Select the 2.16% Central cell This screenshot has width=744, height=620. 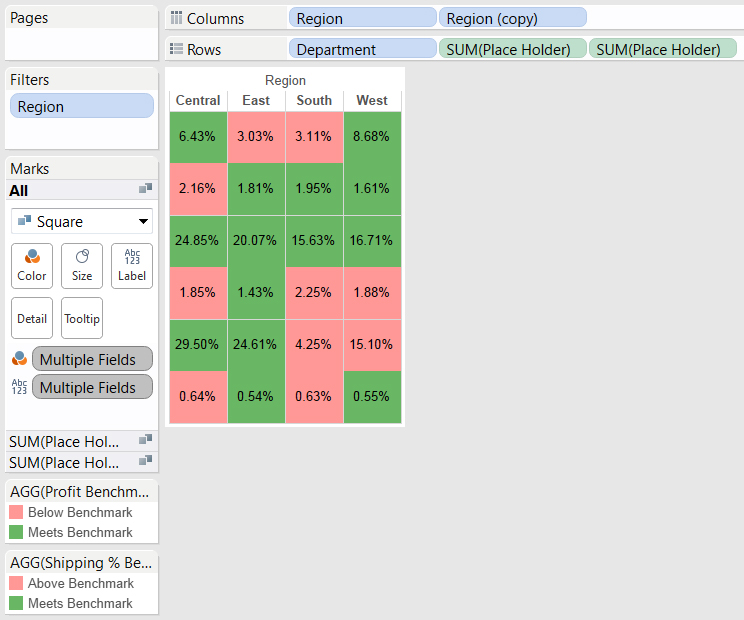tap(198, 189)
